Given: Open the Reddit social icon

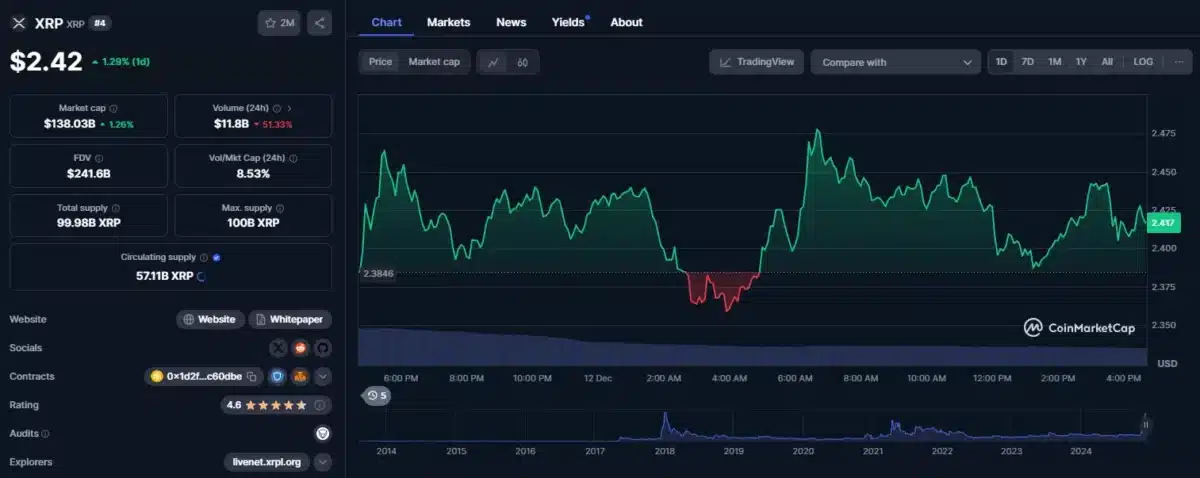Looking at the screenshot, I should 301,348.
